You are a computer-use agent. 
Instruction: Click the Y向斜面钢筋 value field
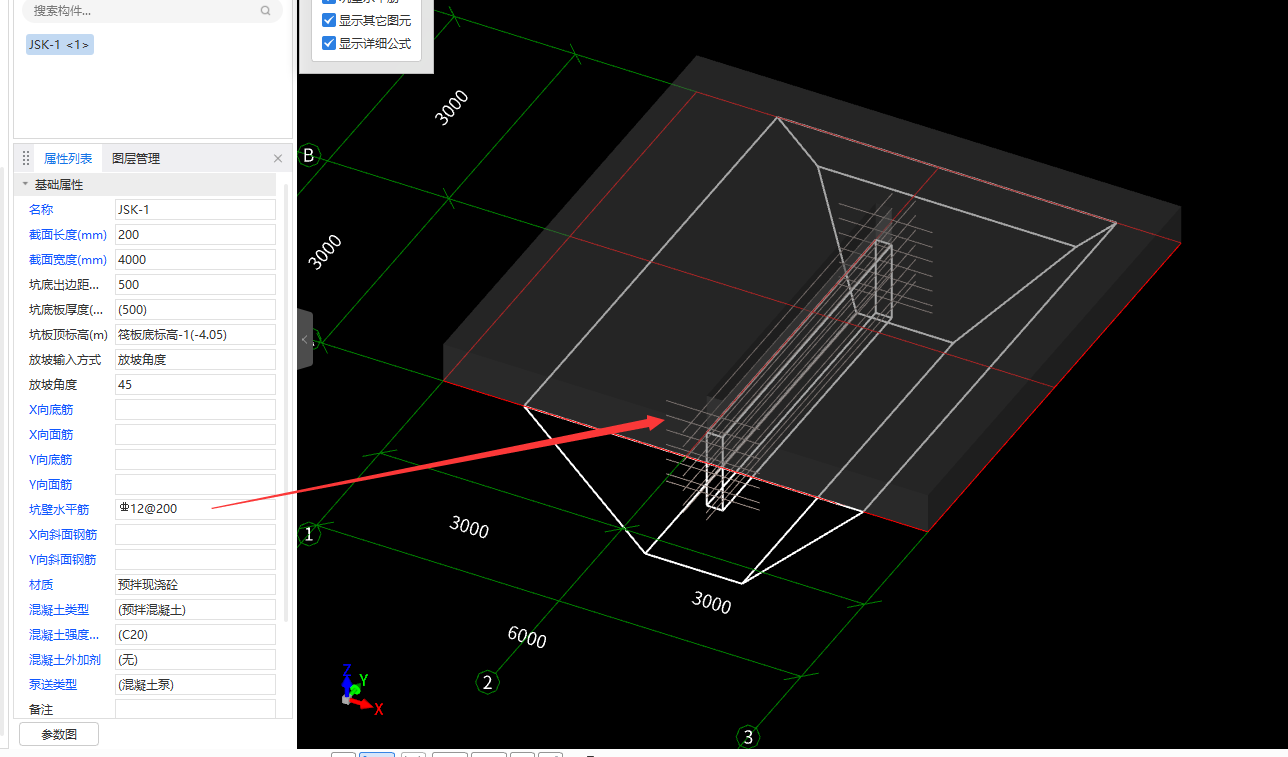point(195,559)
